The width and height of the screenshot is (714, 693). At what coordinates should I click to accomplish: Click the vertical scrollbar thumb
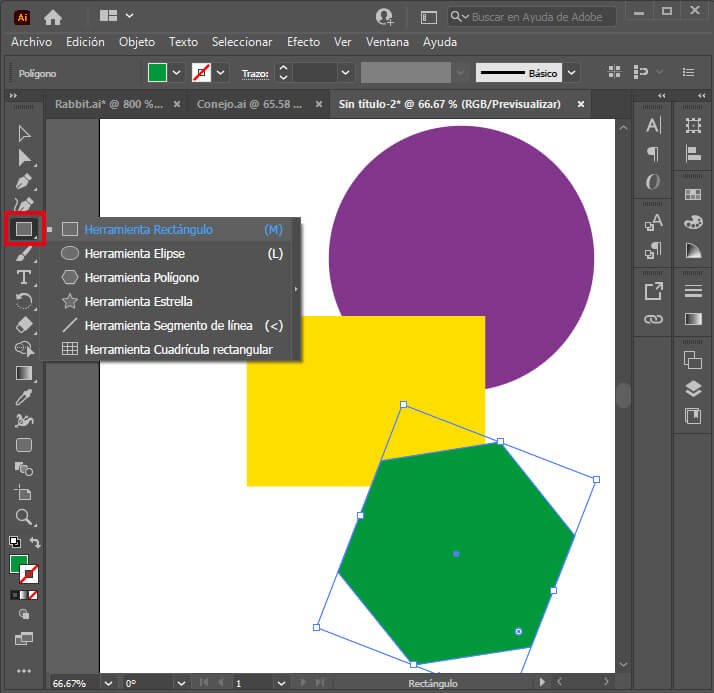(623, 395)
